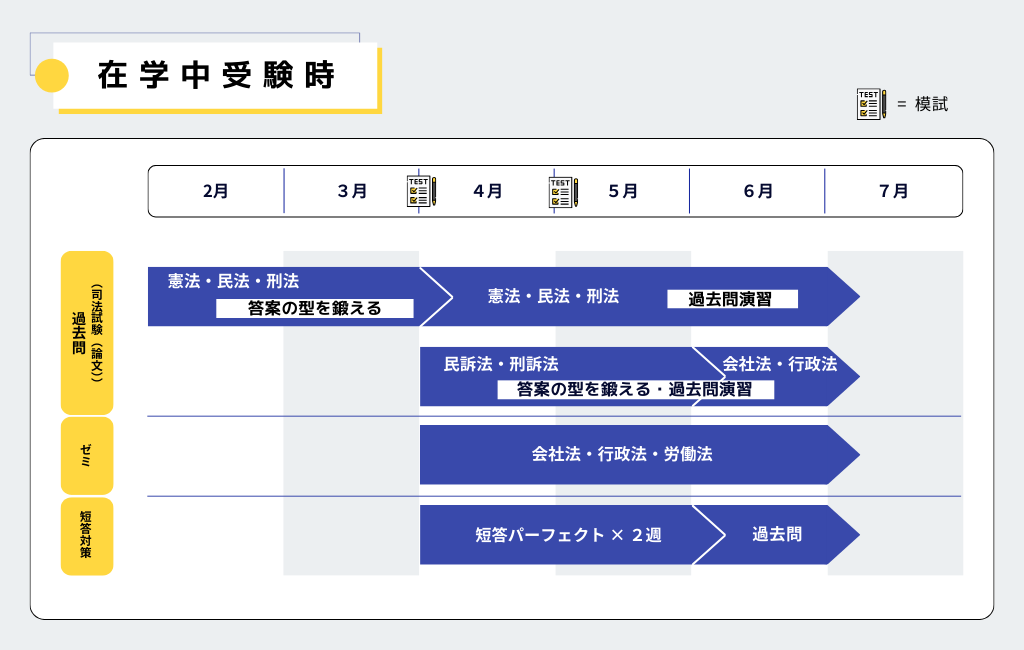Click the mock exam icon before 4月

click(x=421, y=191)
